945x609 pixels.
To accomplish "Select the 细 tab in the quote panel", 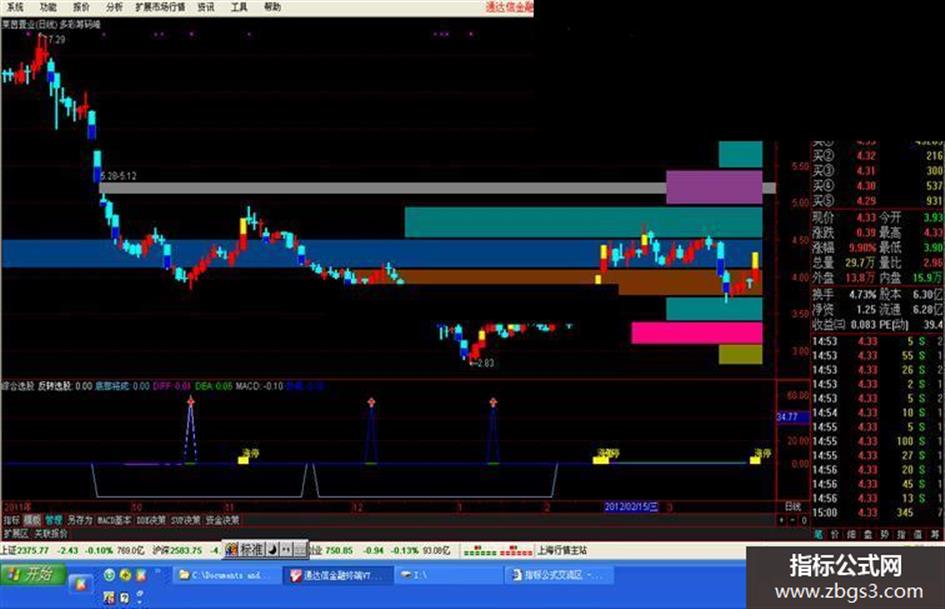I will pos(852,534).
